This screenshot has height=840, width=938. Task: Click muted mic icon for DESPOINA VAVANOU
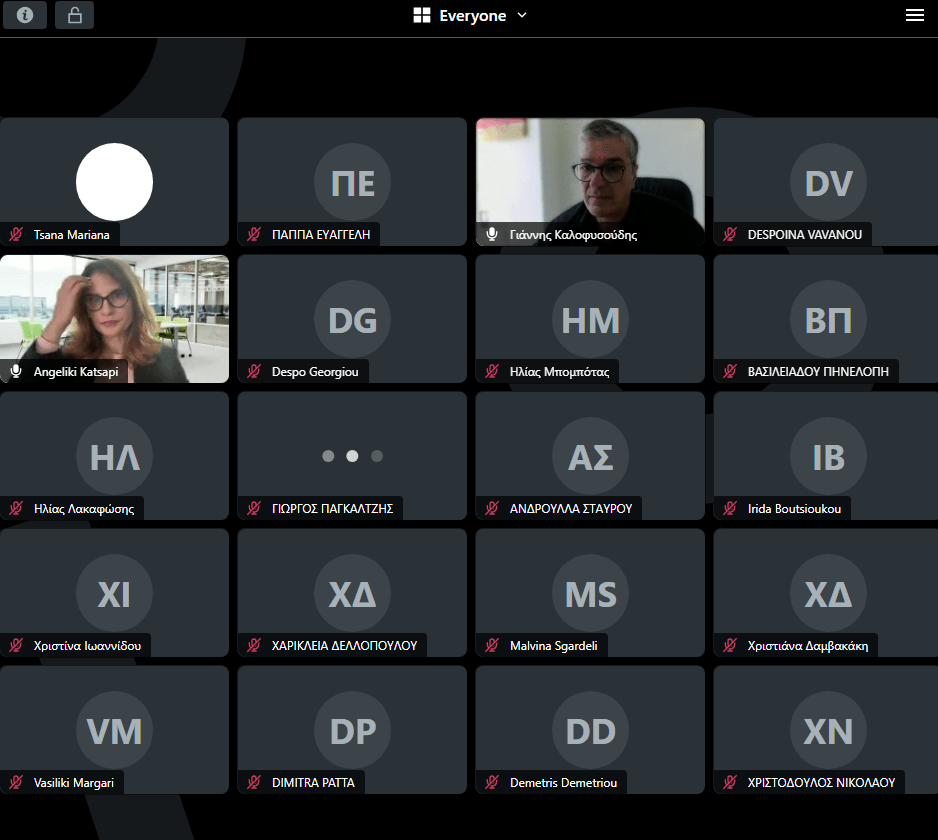click(730, 235)
